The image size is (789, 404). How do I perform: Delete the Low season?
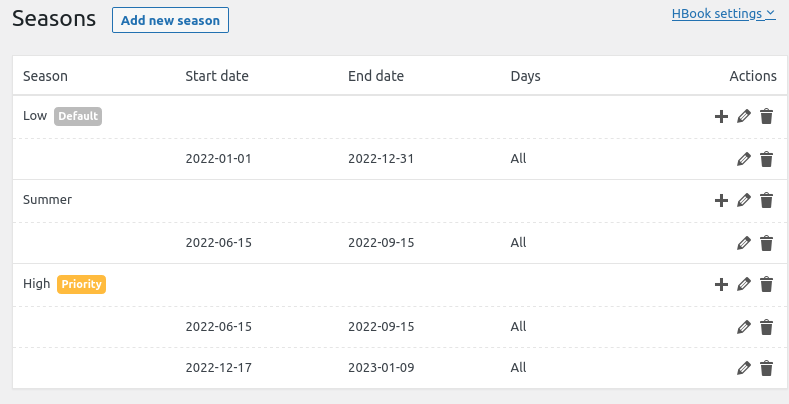pyautogui.click(x=766, y=116)
